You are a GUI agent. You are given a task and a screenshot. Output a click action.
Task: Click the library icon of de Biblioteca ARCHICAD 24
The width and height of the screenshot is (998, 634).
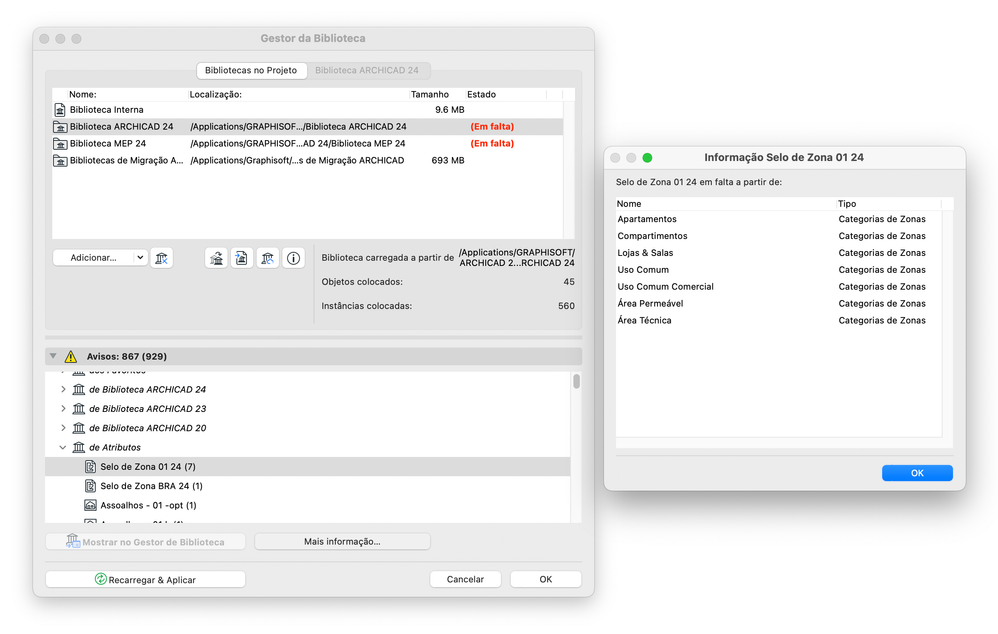78,390
